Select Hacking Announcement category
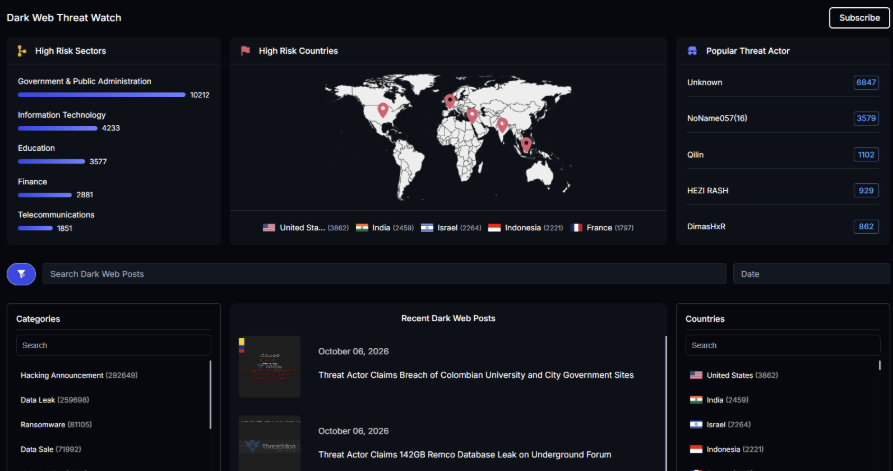The width and height of the screenshot is (893, 471). pyautogui.click(x=79, y=375)
